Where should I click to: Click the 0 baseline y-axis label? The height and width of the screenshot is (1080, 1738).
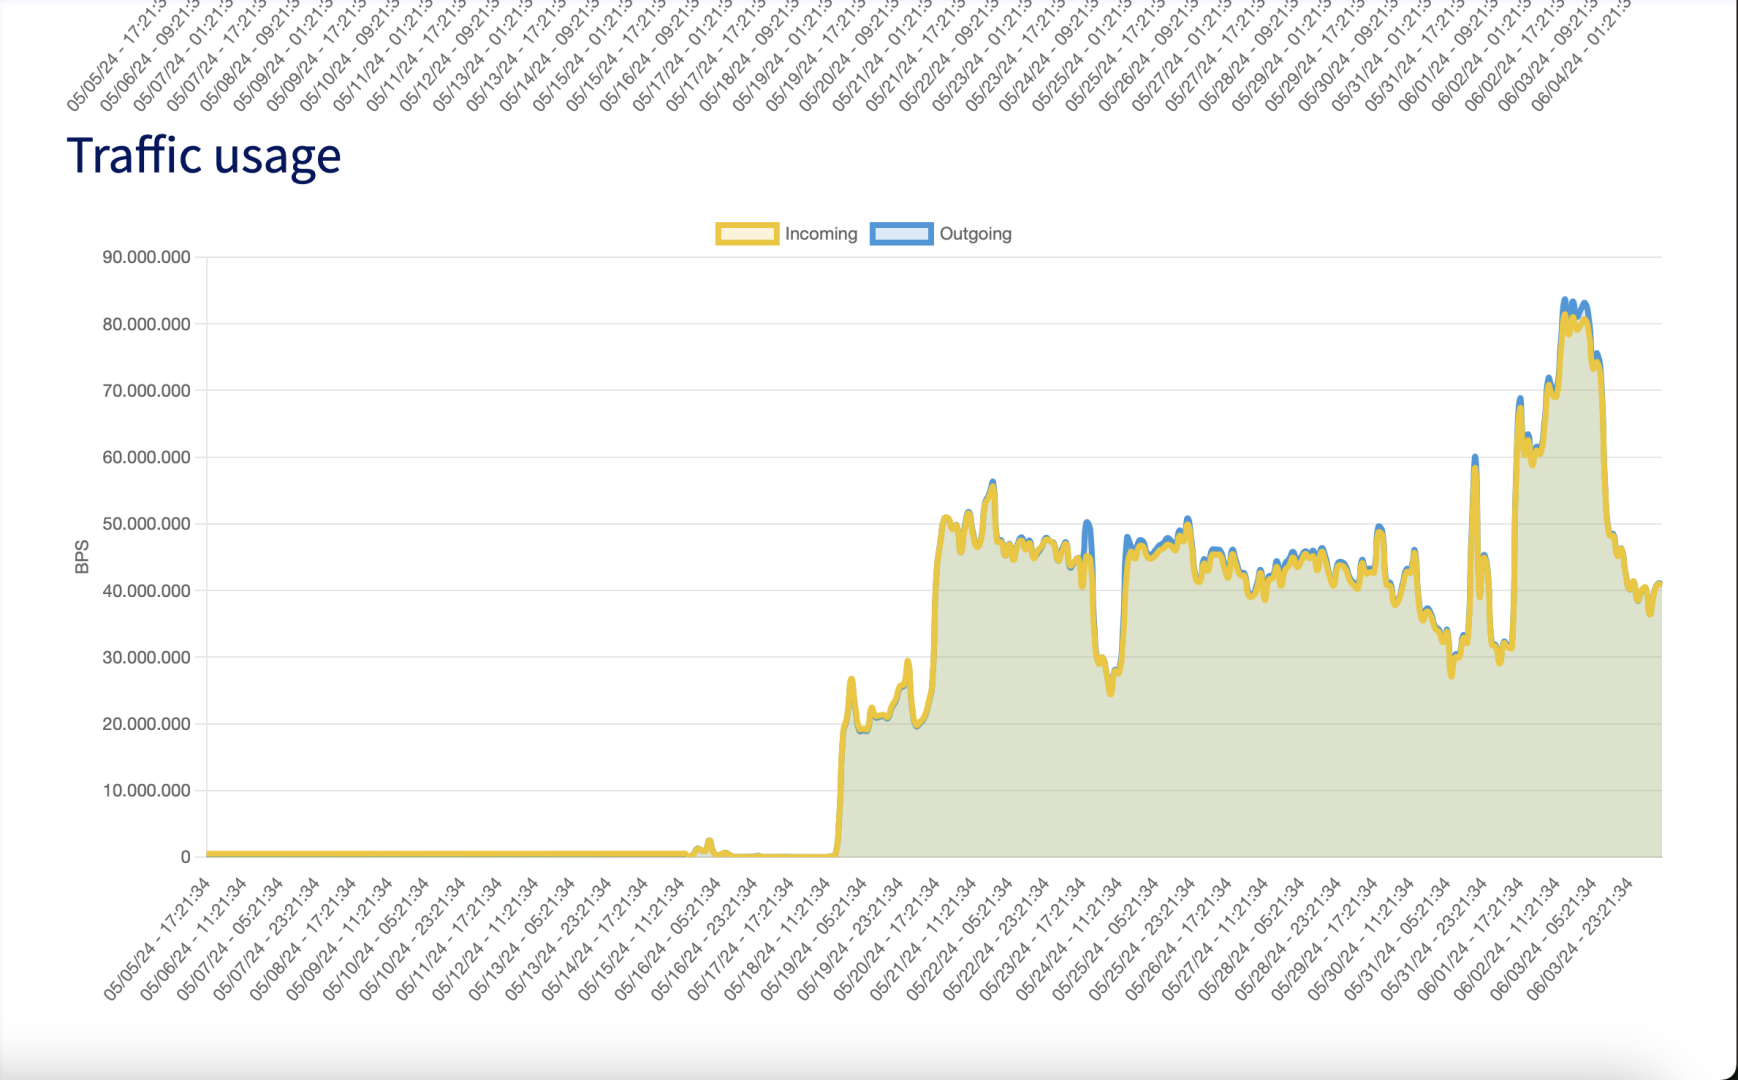coord(185,857)
